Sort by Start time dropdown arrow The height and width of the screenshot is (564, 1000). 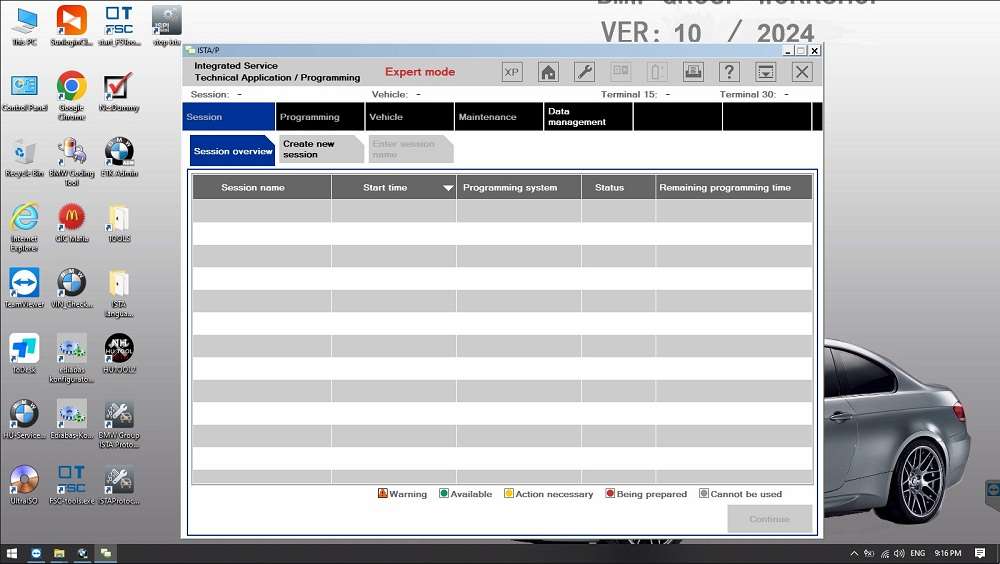click(448, 188)
